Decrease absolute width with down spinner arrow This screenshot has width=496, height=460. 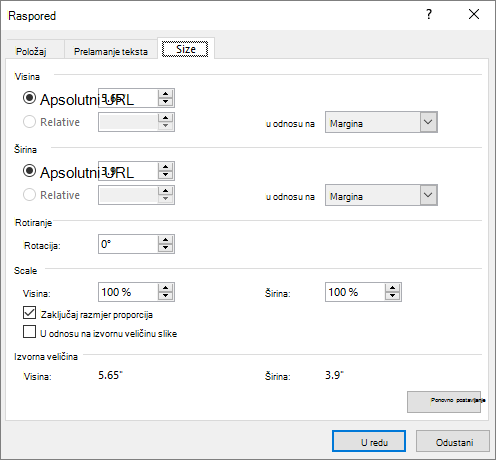coord(166,175)
